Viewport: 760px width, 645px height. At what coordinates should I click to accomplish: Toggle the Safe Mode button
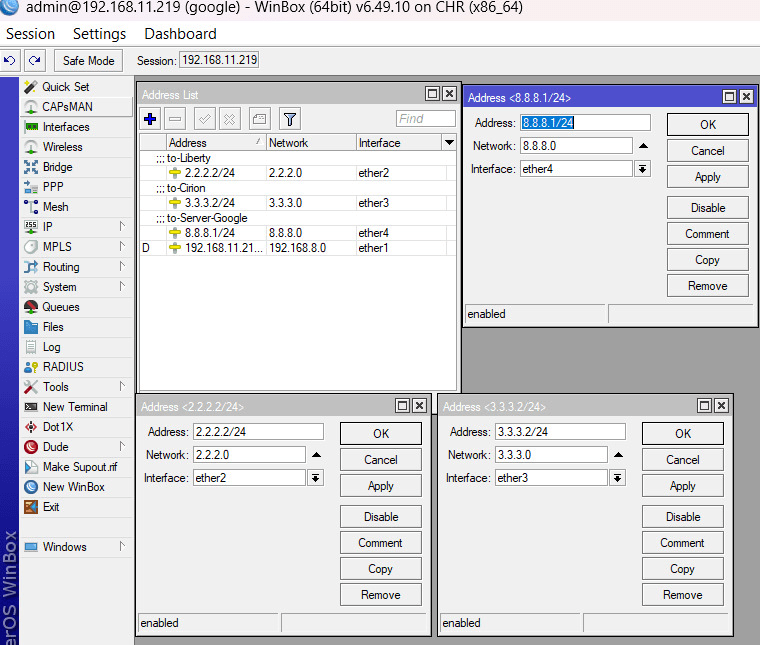88,61
